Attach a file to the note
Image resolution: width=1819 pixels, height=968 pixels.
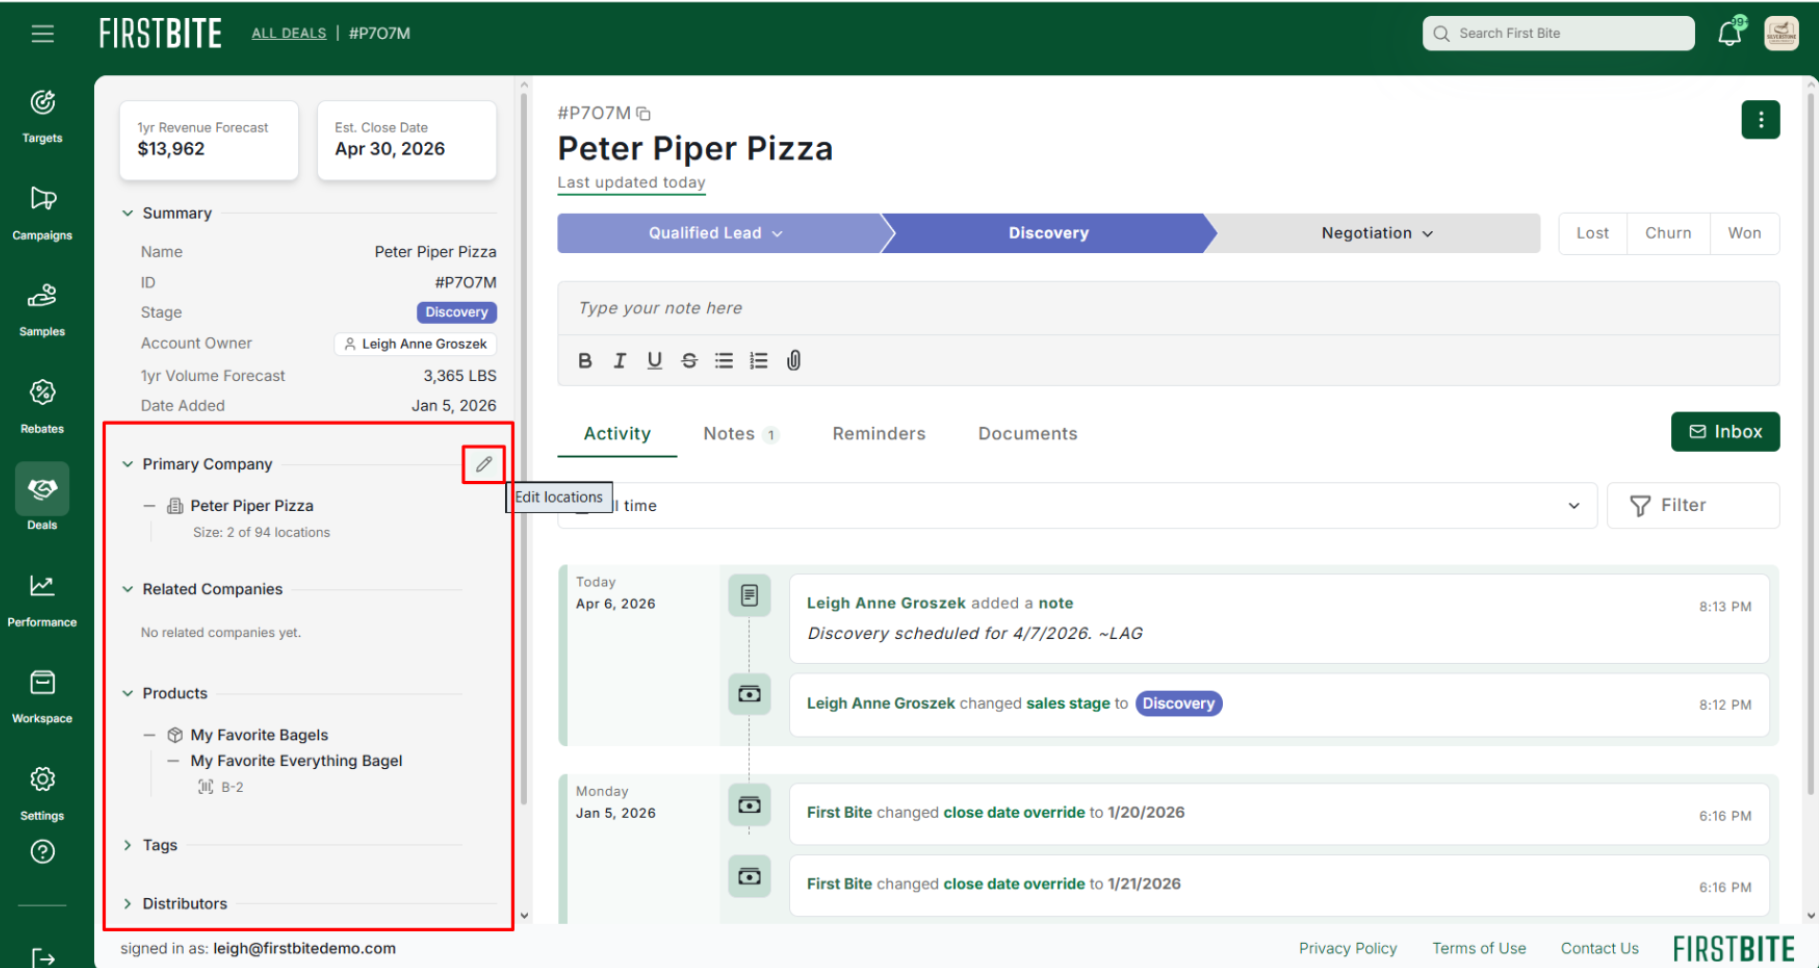[x=794, y=361]
